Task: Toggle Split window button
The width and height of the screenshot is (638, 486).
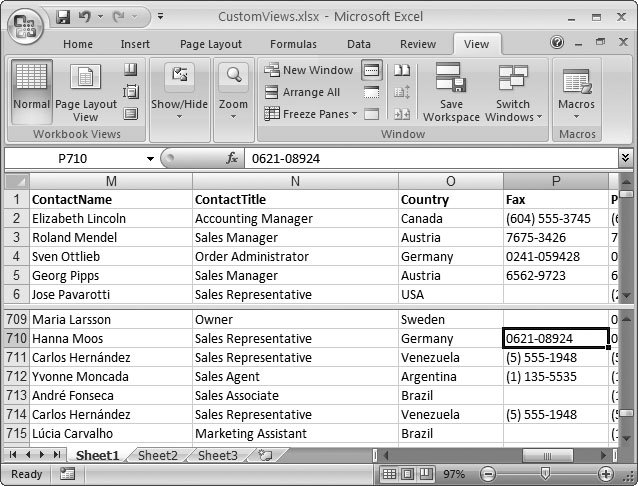Action: [372, 70]
